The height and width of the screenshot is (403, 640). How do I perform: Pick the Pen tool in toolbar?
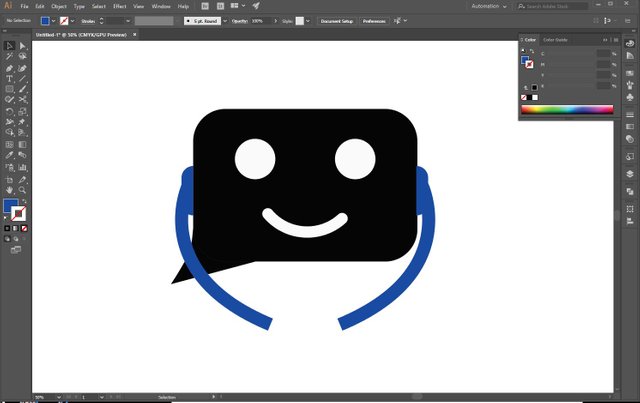pyautogui.click(x=9, y=68)
